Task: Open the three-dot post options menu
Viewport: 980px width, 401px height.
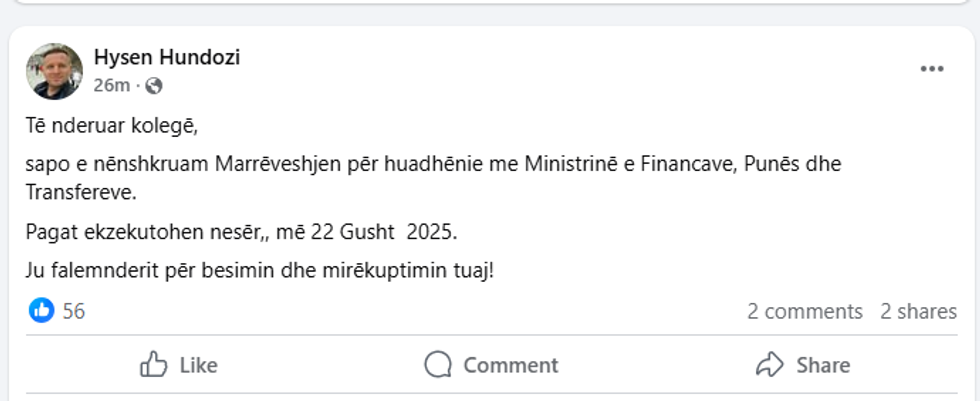Action: point(932,69)
